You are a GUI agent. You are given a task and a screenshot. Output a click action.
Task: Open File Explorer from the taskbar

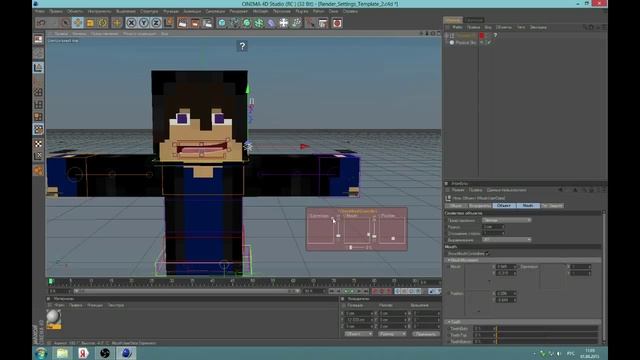(x=62, y=353)
